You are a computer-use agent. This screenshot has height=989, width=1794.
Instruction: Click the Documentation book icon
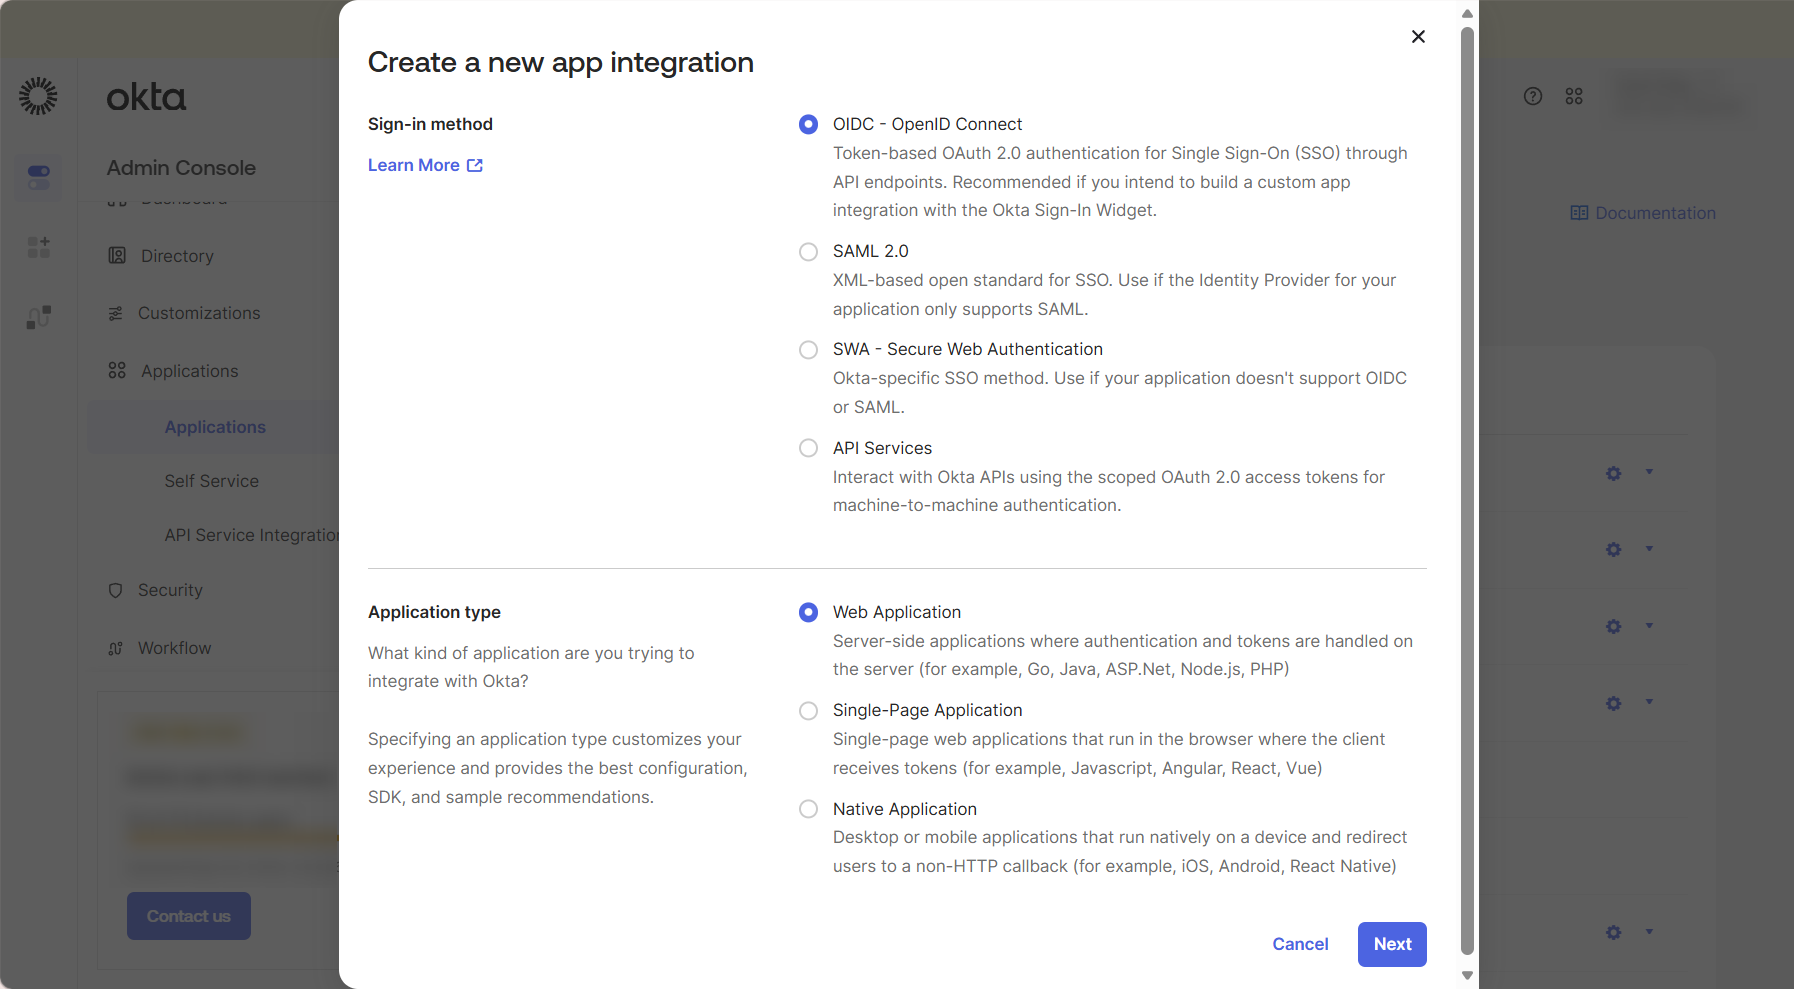click(x=1579, y=213)
